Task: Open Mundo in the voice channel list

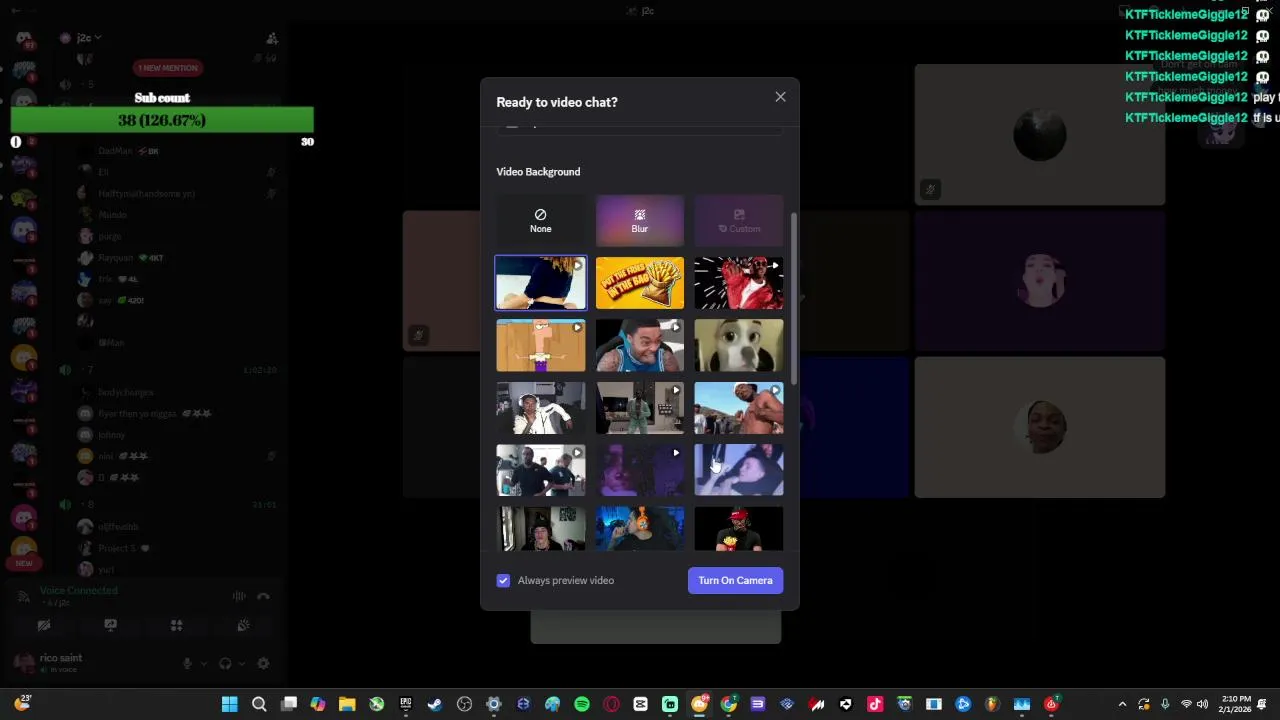Action: pyautogui.click(x=112, y=215)
